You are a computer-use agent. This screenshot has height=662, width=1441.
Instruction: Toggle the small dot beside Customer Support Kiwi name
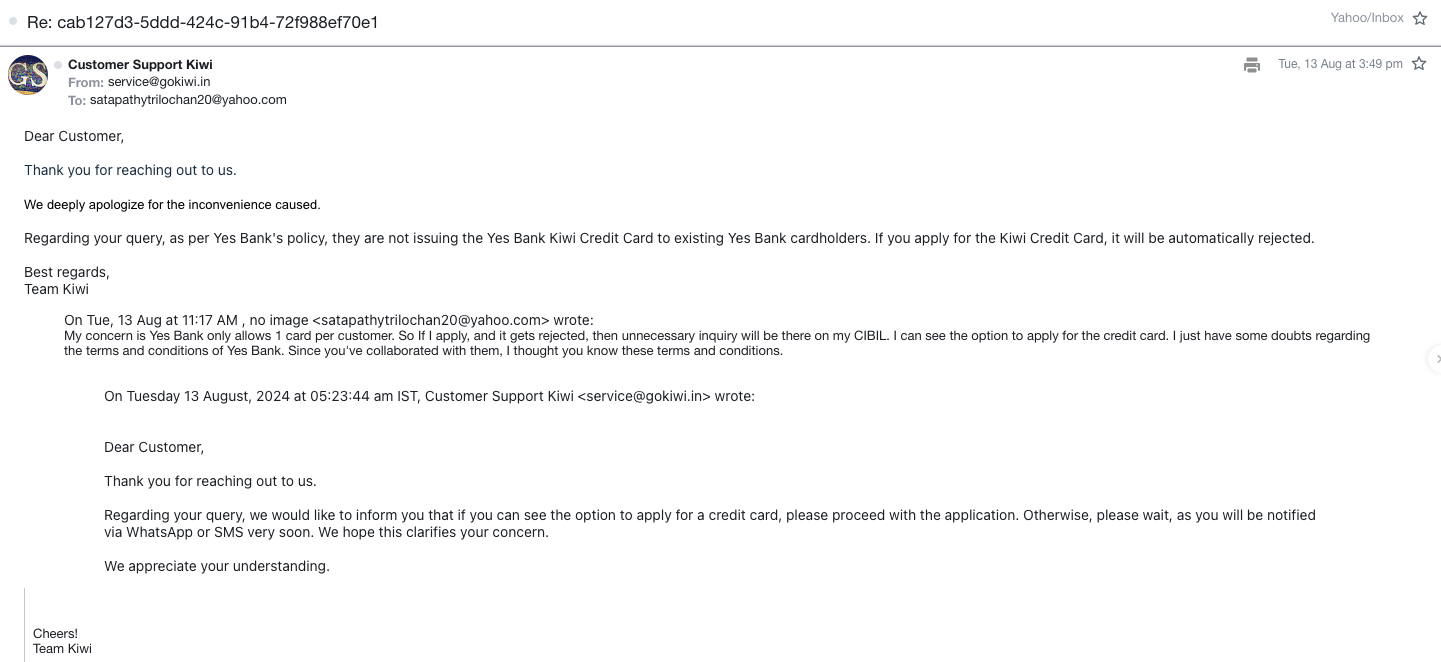pos(58,65)
